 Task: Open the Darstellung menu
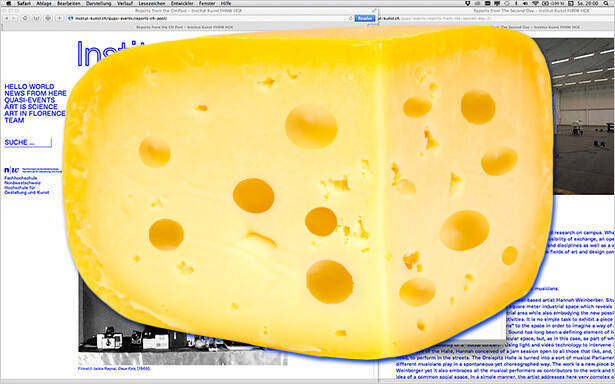coord(98,3)
